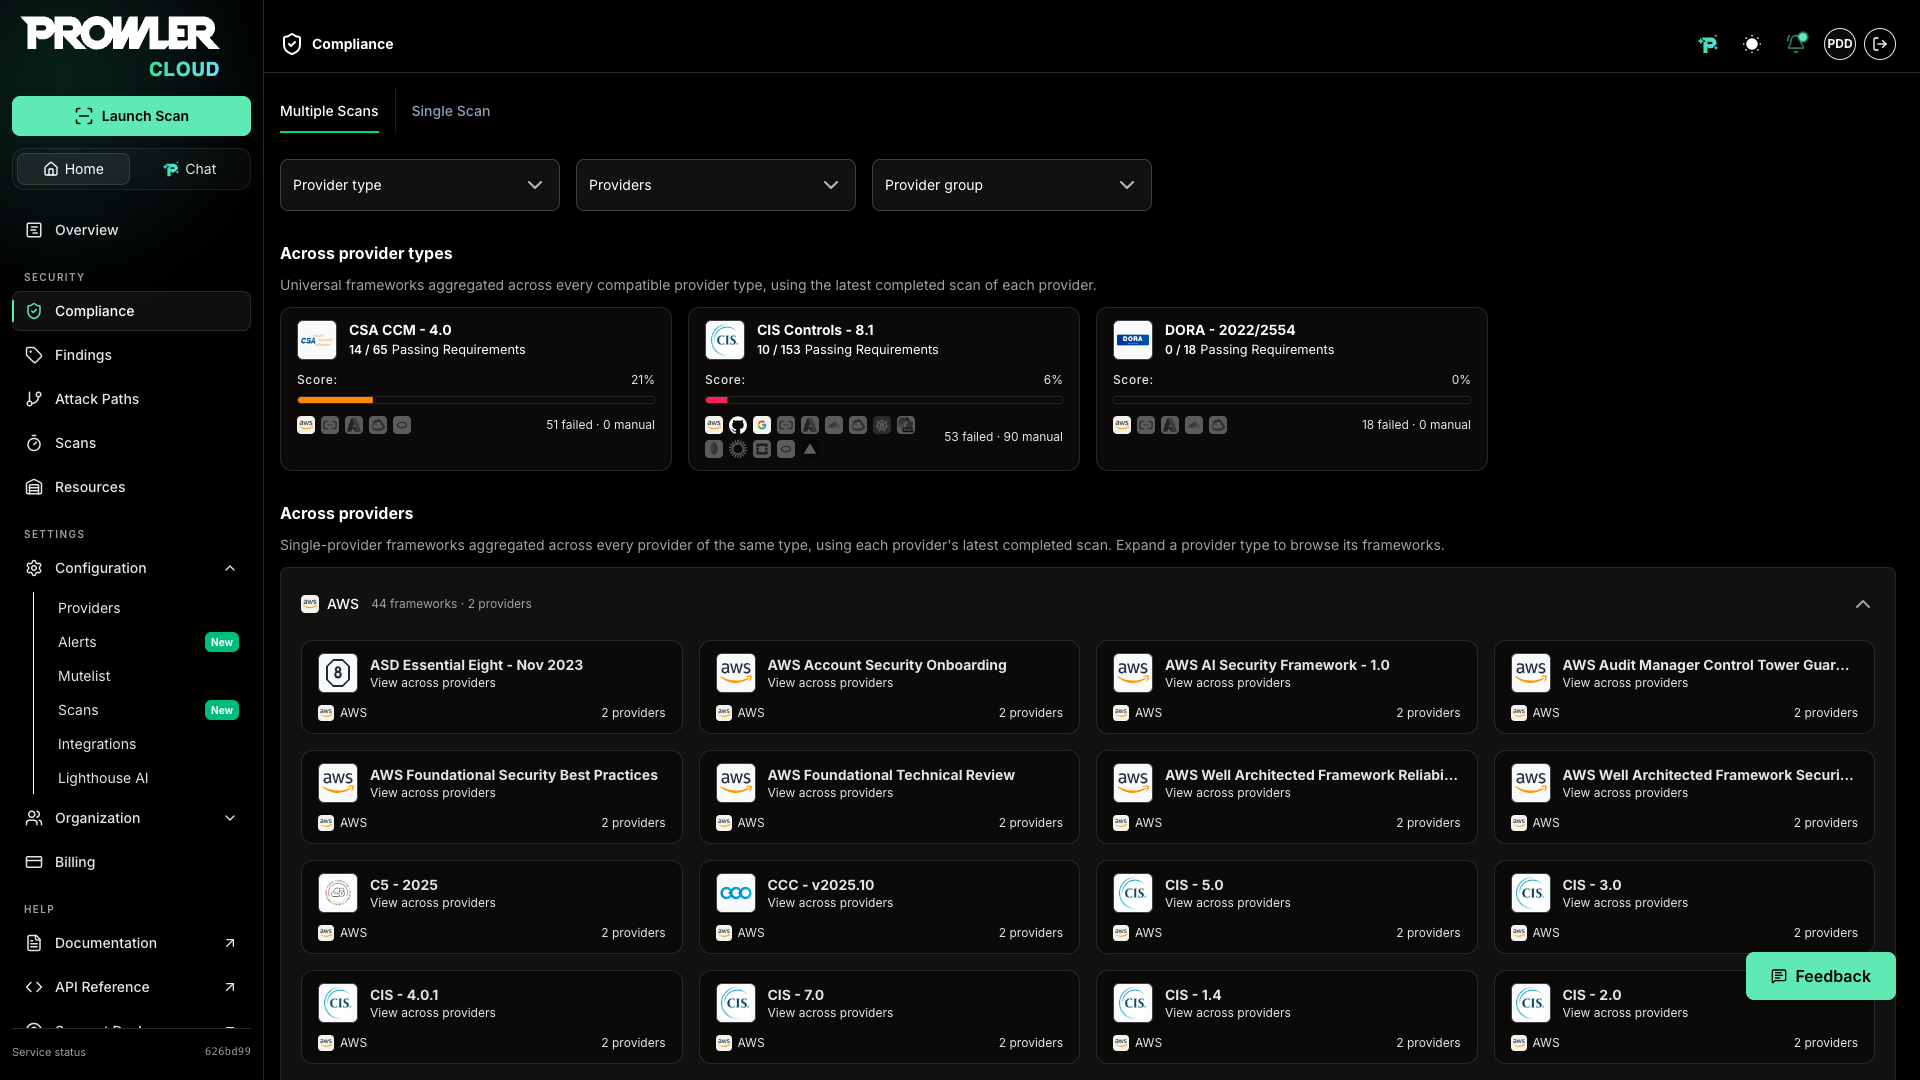Go to Findings in the sidebar
The height and width of the screenshot is (1080, 1920).
(x=131, y=355)
